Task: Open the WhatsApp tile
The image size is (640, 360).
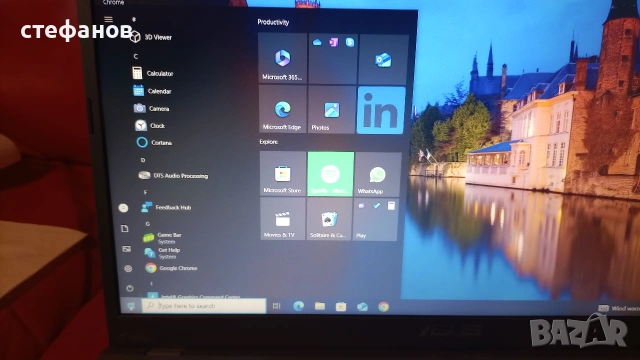Action: pos(378,174)
